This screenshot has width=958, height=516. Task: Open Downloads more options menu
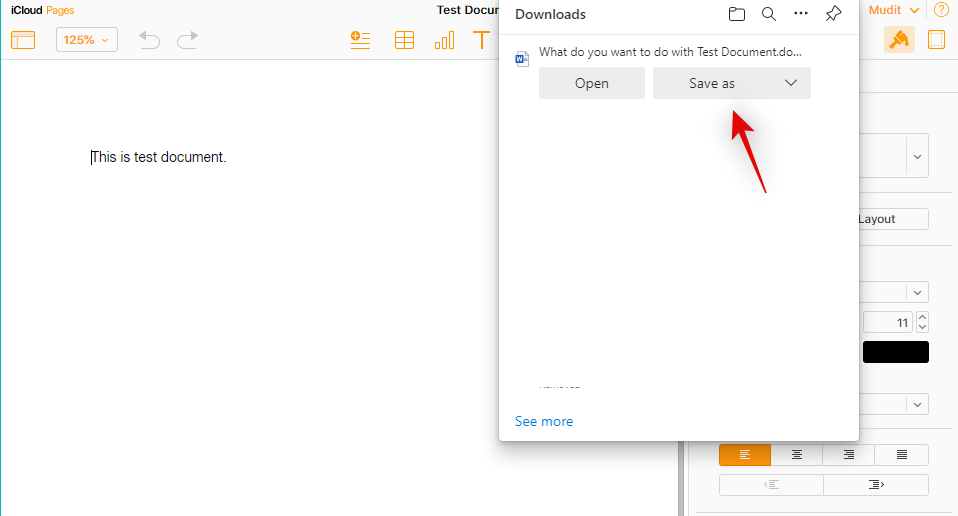(801, 14)
